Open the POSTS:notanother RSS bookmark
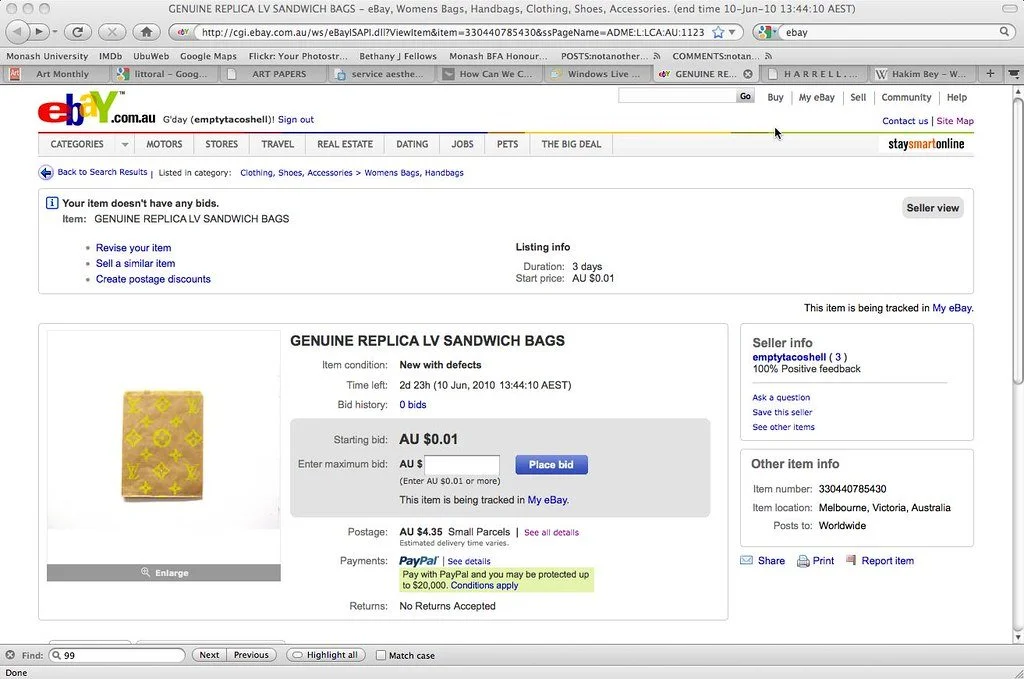The image size is (1024, 679). [x=611, y=56]
